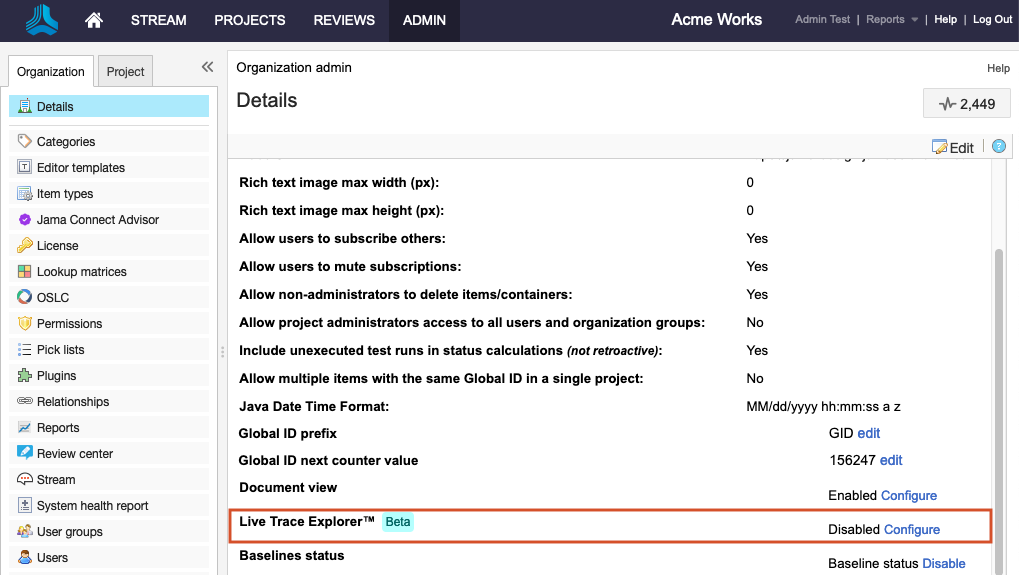Open the REVIEWS menu
This screenshot has height=575, width=1019.
(344, 20)
